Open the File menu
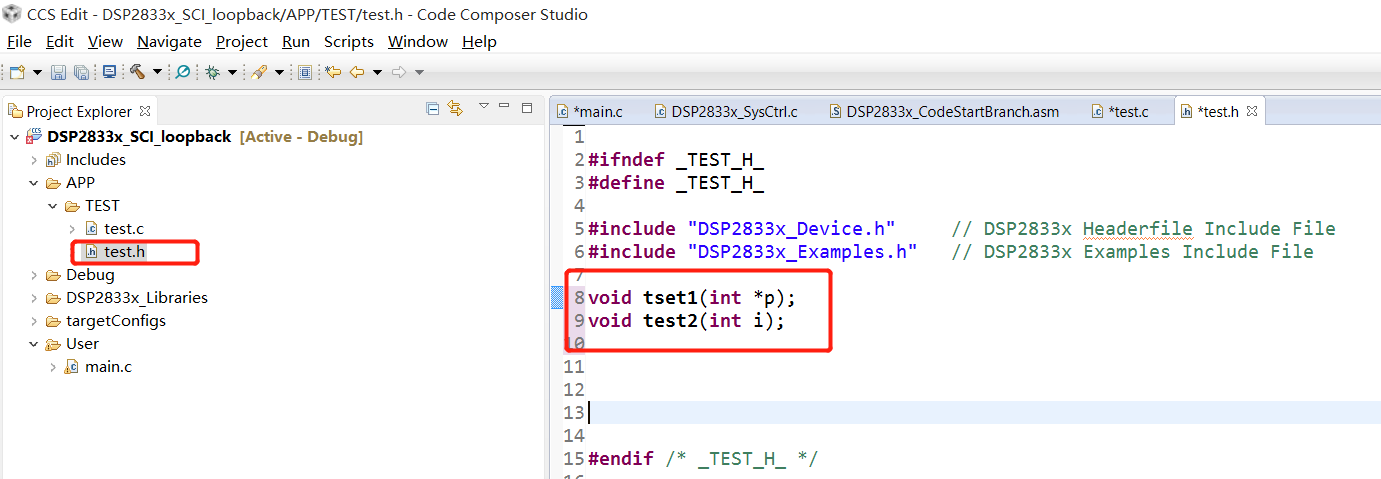Screen dimensions: 1381x479 coord(20,41)
